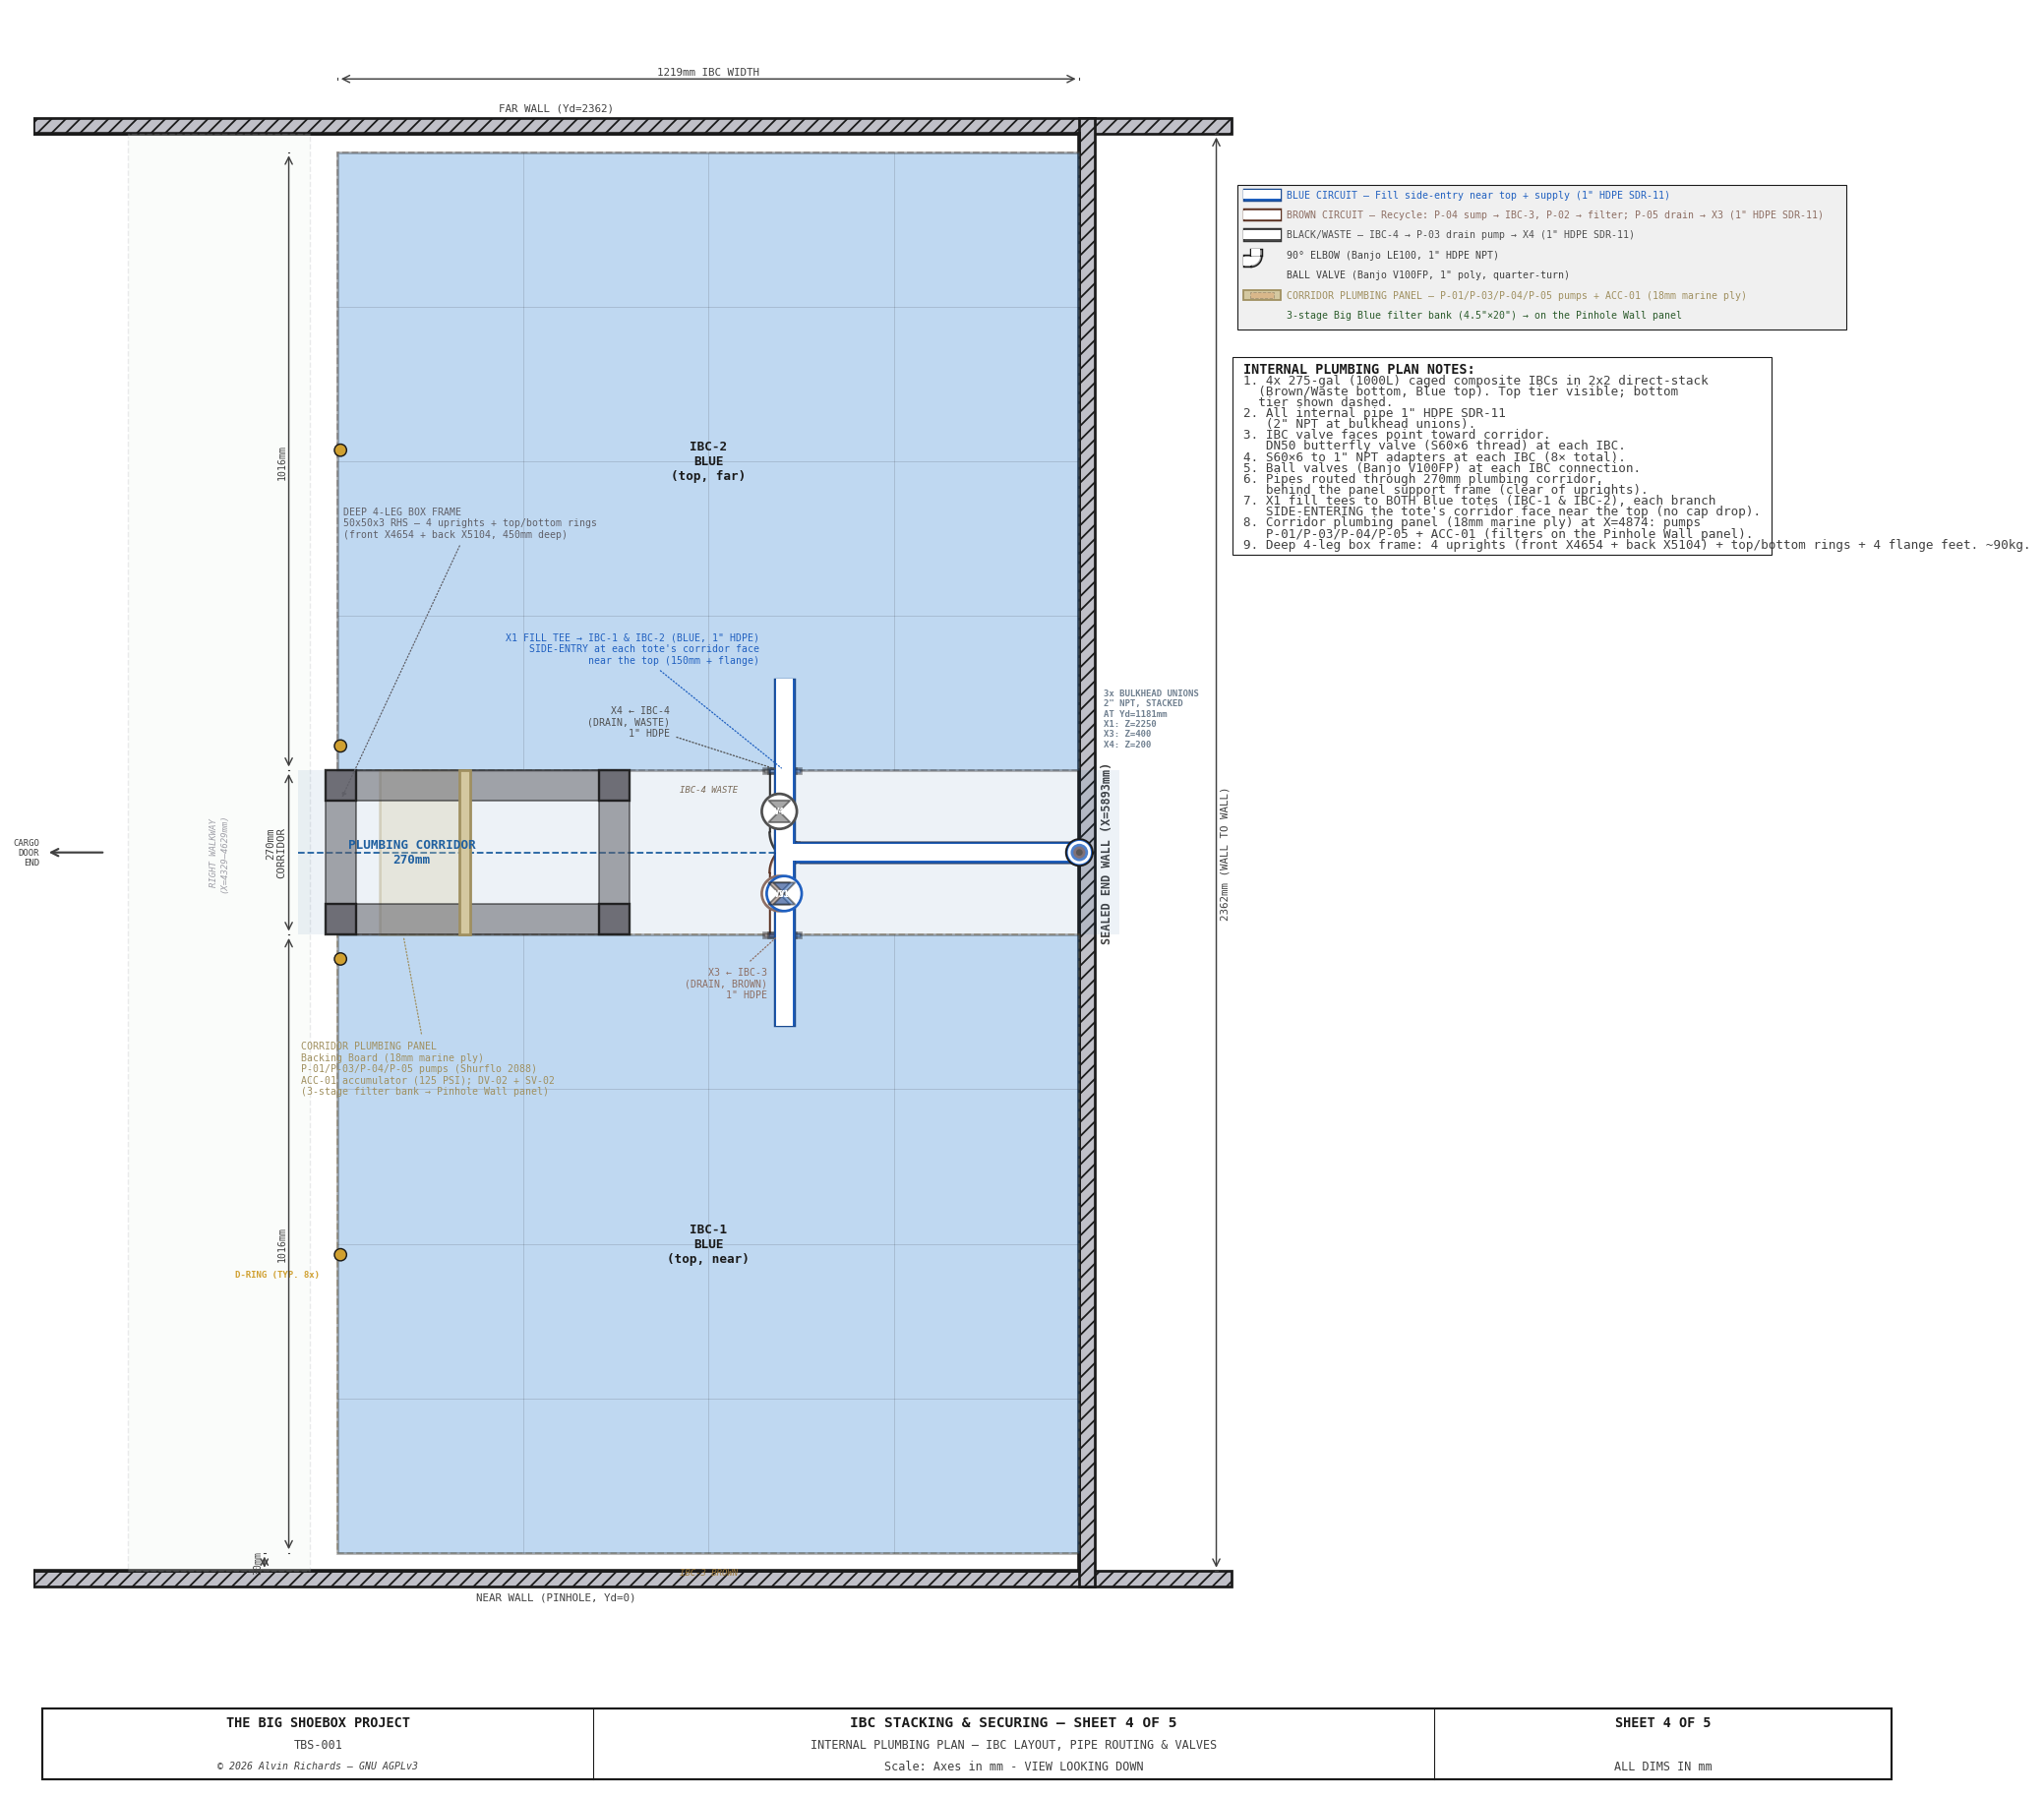Click the 'IBC STACKING & SECURING' sheet title
Viewport: 2044px width, 1797px height.
(x=1013, y=1722)
